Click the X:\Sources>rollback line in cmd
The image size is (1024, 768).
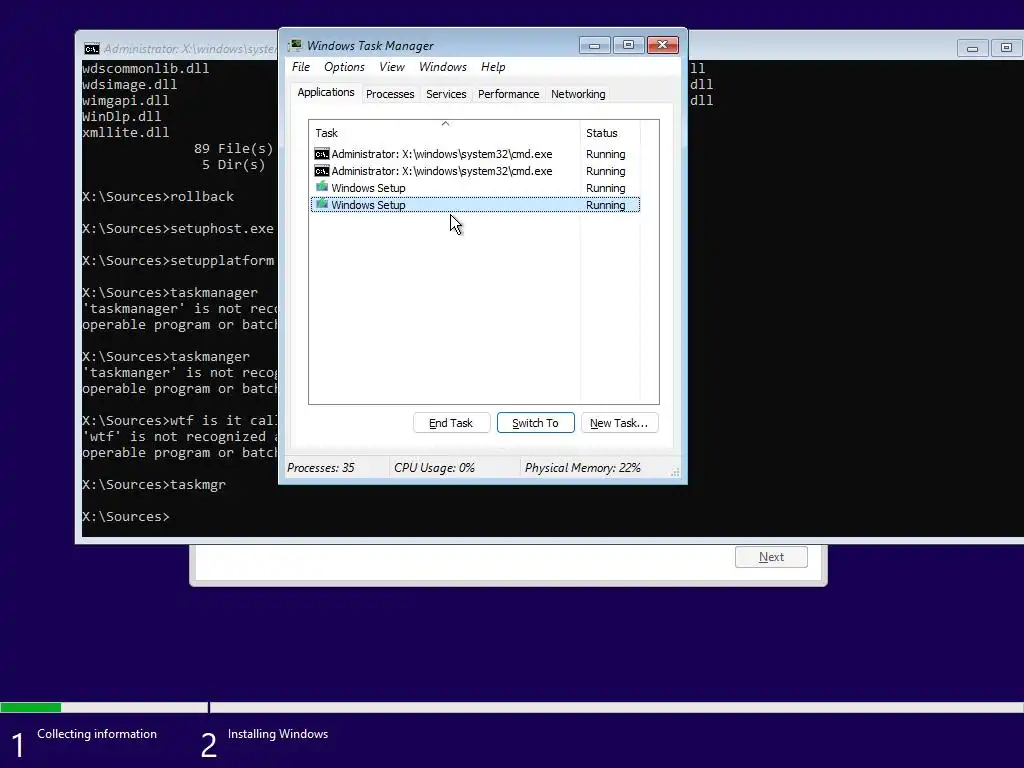(157, 197)
